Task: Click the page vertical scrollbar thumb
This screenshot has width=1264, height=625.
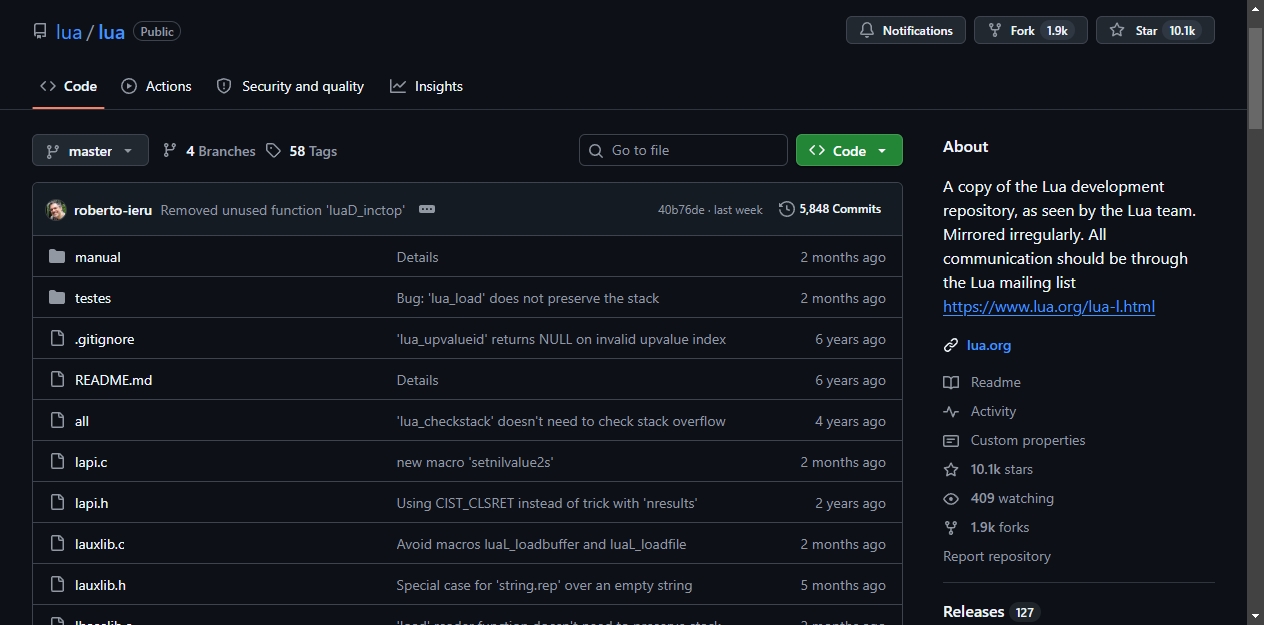Action: pos(1256,78)
